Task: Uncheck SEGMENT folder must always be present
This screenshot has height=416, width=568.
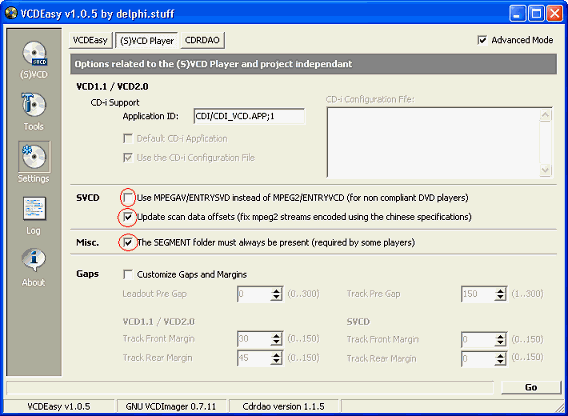Action: [128, 242]
